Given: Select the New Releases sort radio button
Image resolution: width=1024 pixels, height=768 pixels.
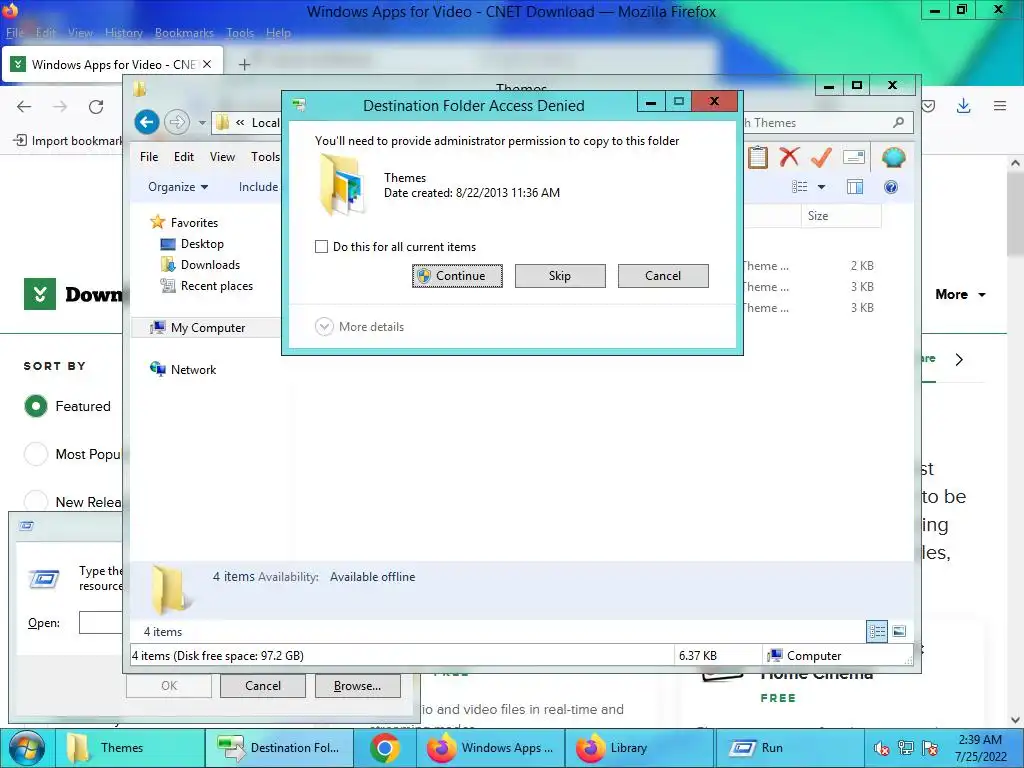Looking at the screenshot, I should pos(36,502).
